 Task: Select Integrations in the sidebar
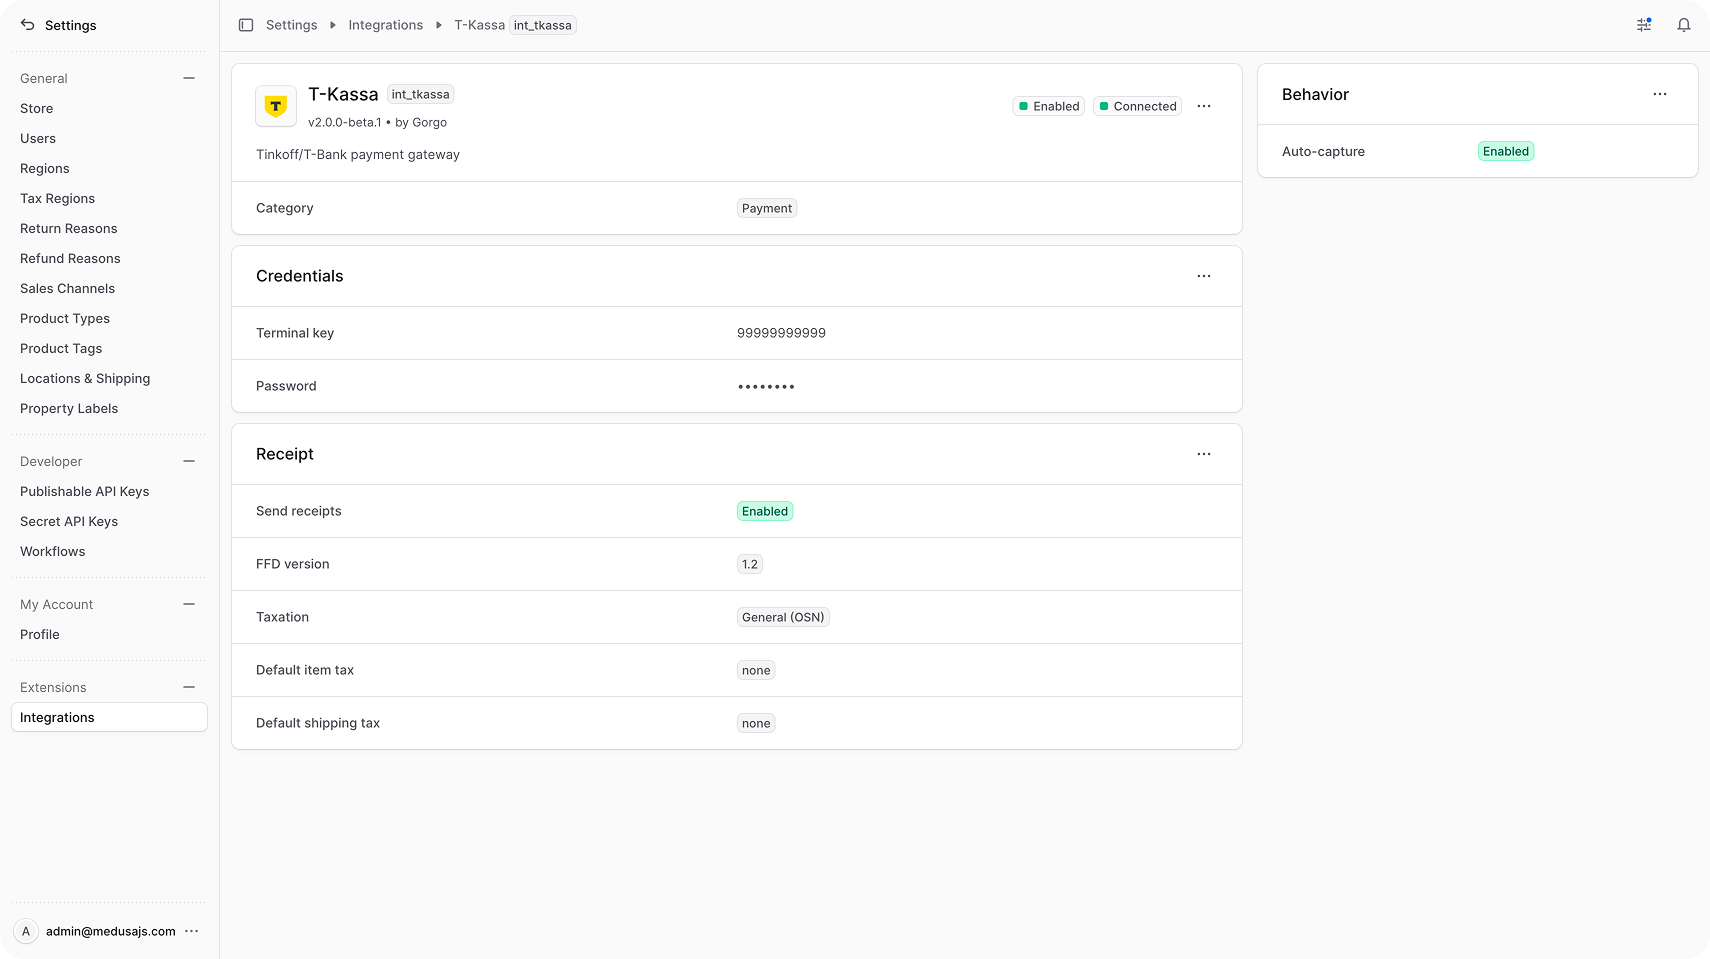click(109, 717)
